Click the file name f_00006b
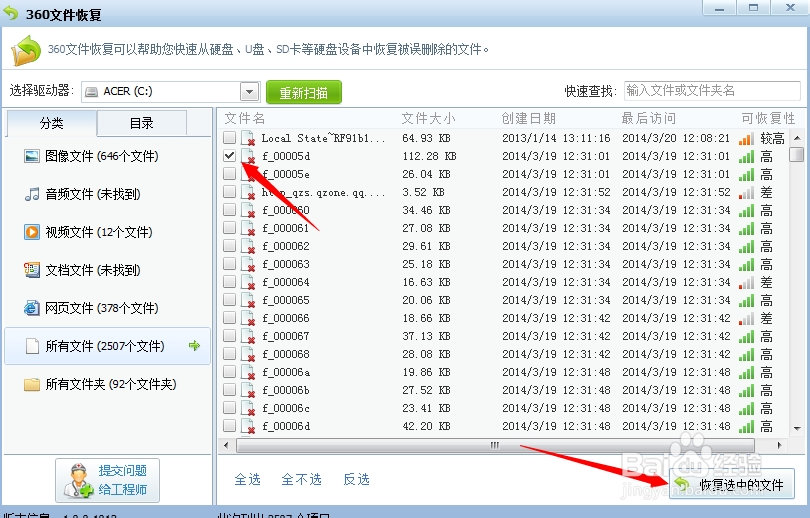 286,390
